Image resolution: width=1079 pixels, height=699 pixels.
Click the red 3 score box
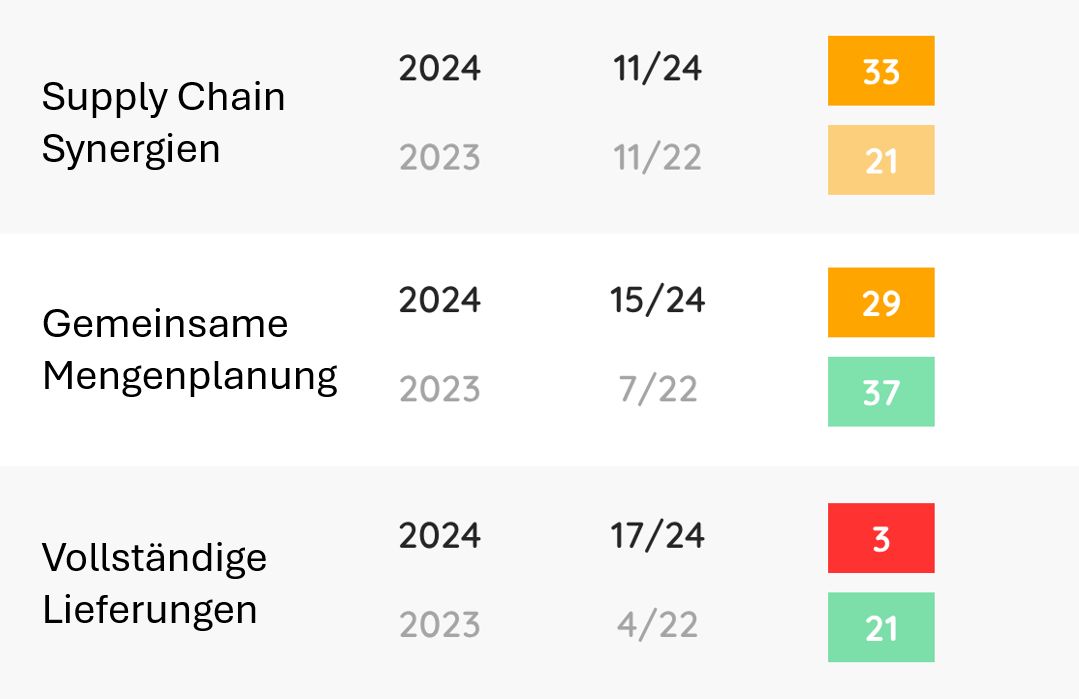[x=880, y=538]
